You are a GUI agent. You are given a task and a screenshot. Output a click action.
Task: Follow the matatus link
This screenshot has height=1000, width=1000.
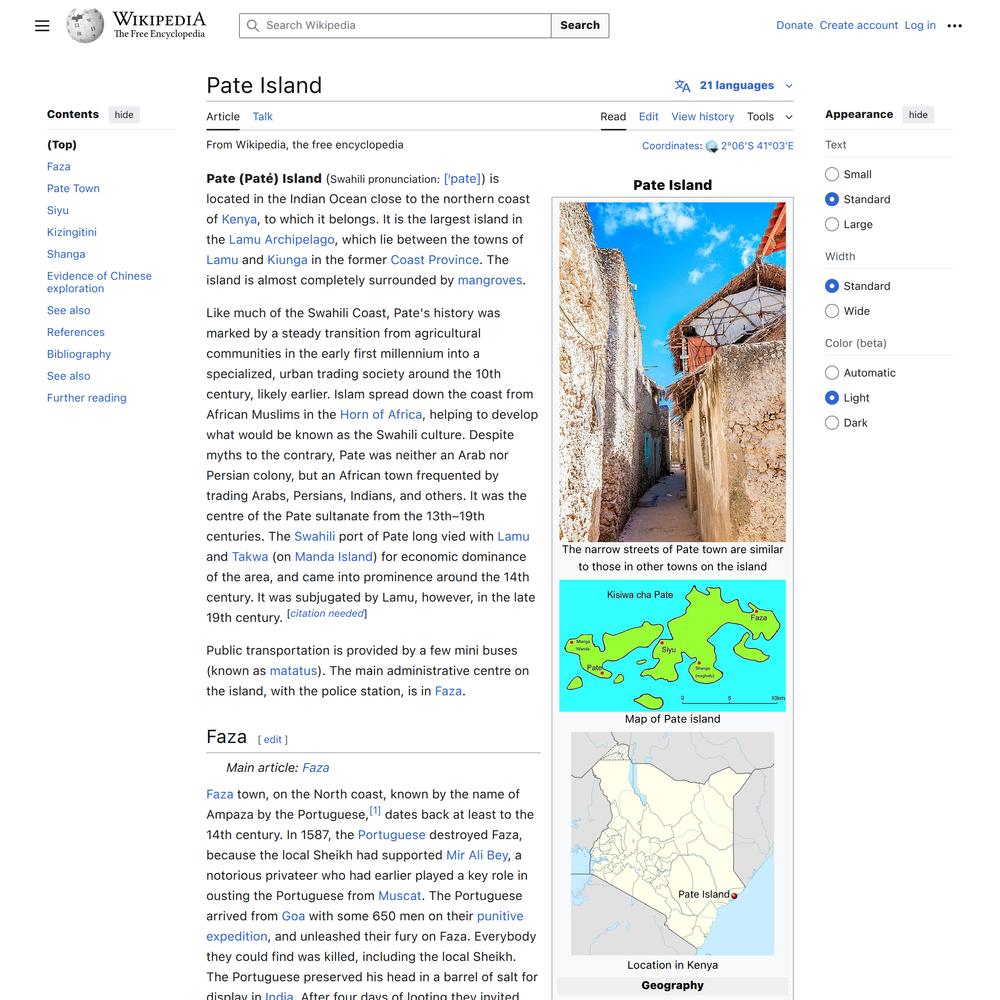click(293, 671)
